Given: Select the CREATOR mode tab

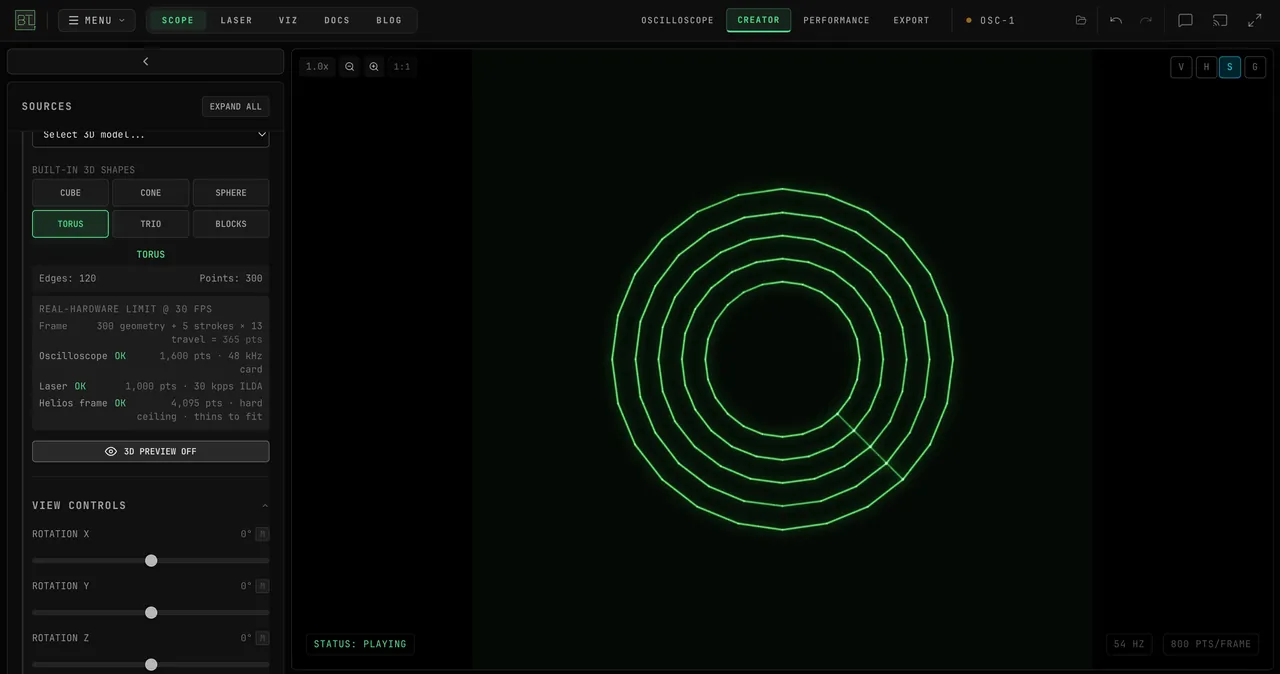Looking at the screenshot, I should click(x=759, y=20).
